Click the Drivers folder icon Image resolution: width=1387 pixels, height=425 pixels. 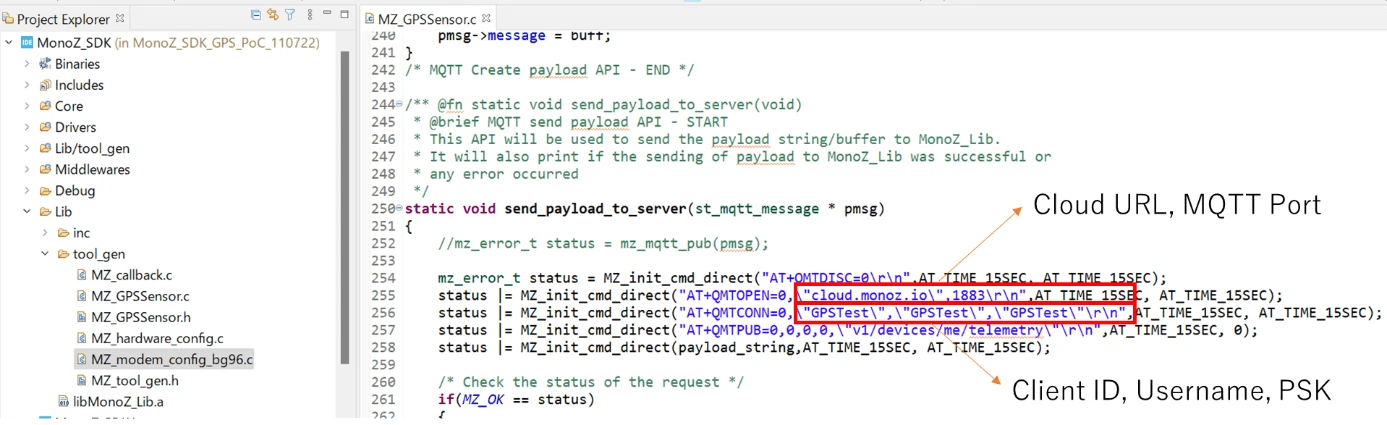point(45,127)
